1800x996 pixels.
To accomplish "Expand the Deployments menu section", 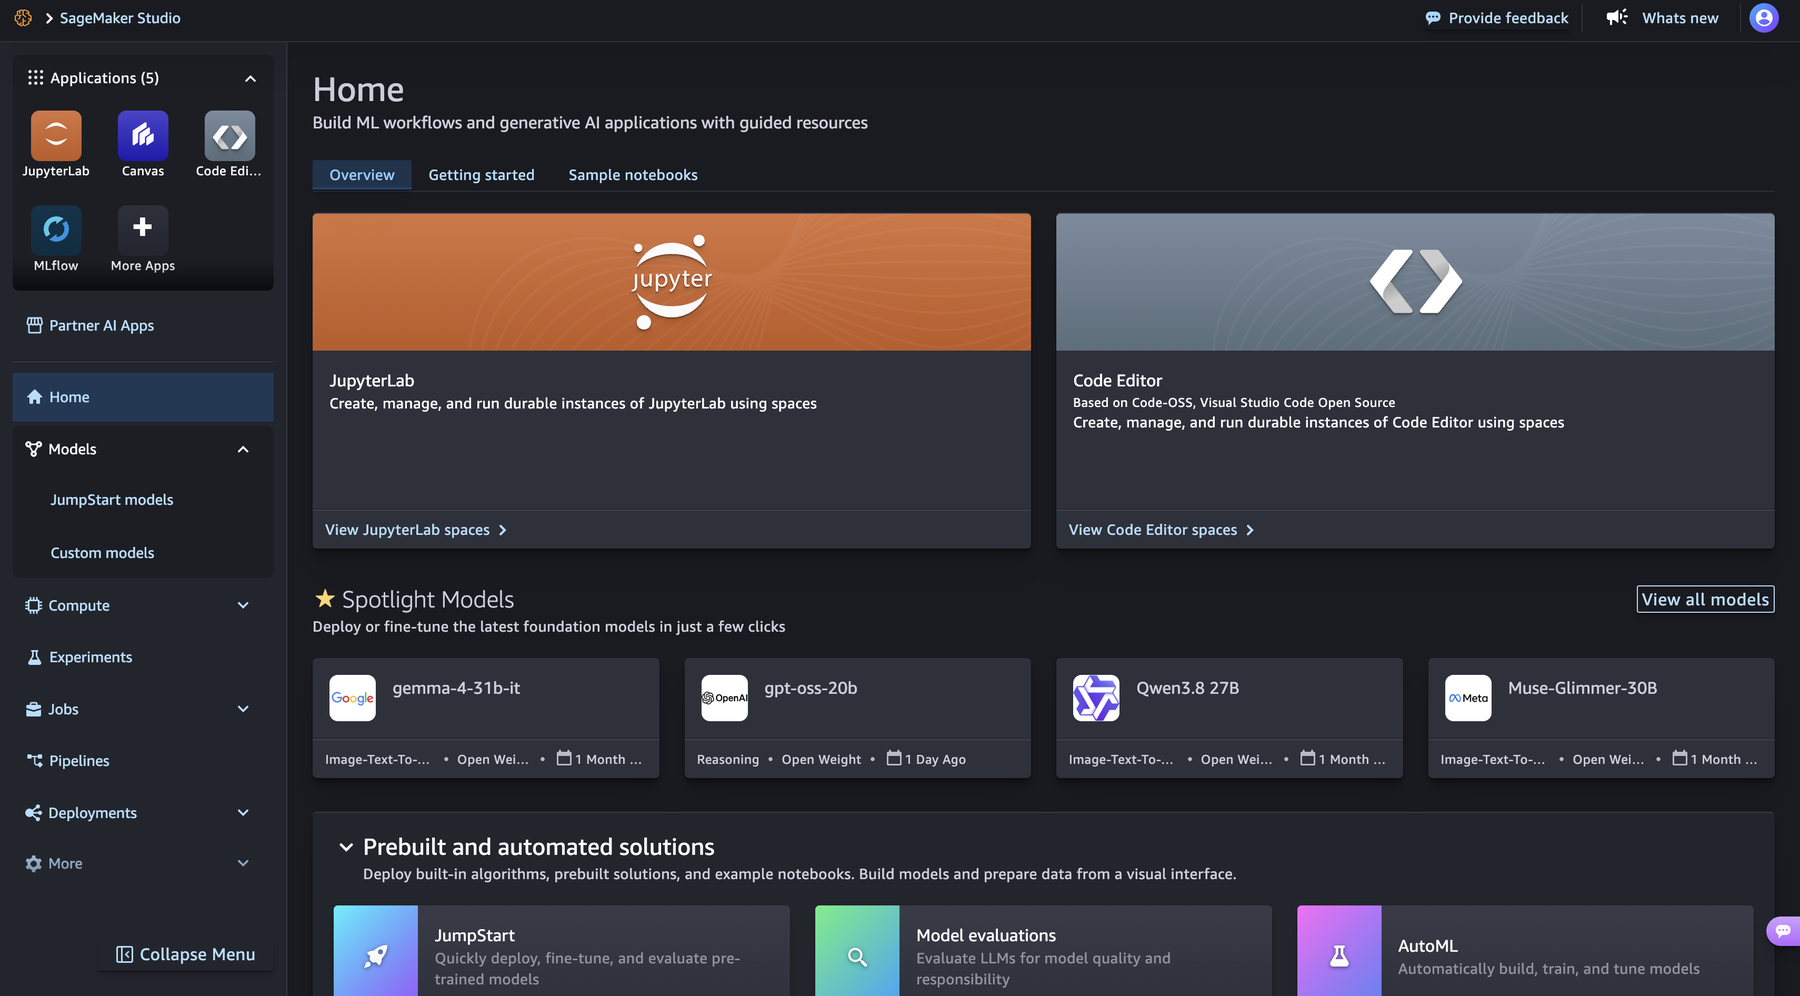I will click(x=143, y=813).
